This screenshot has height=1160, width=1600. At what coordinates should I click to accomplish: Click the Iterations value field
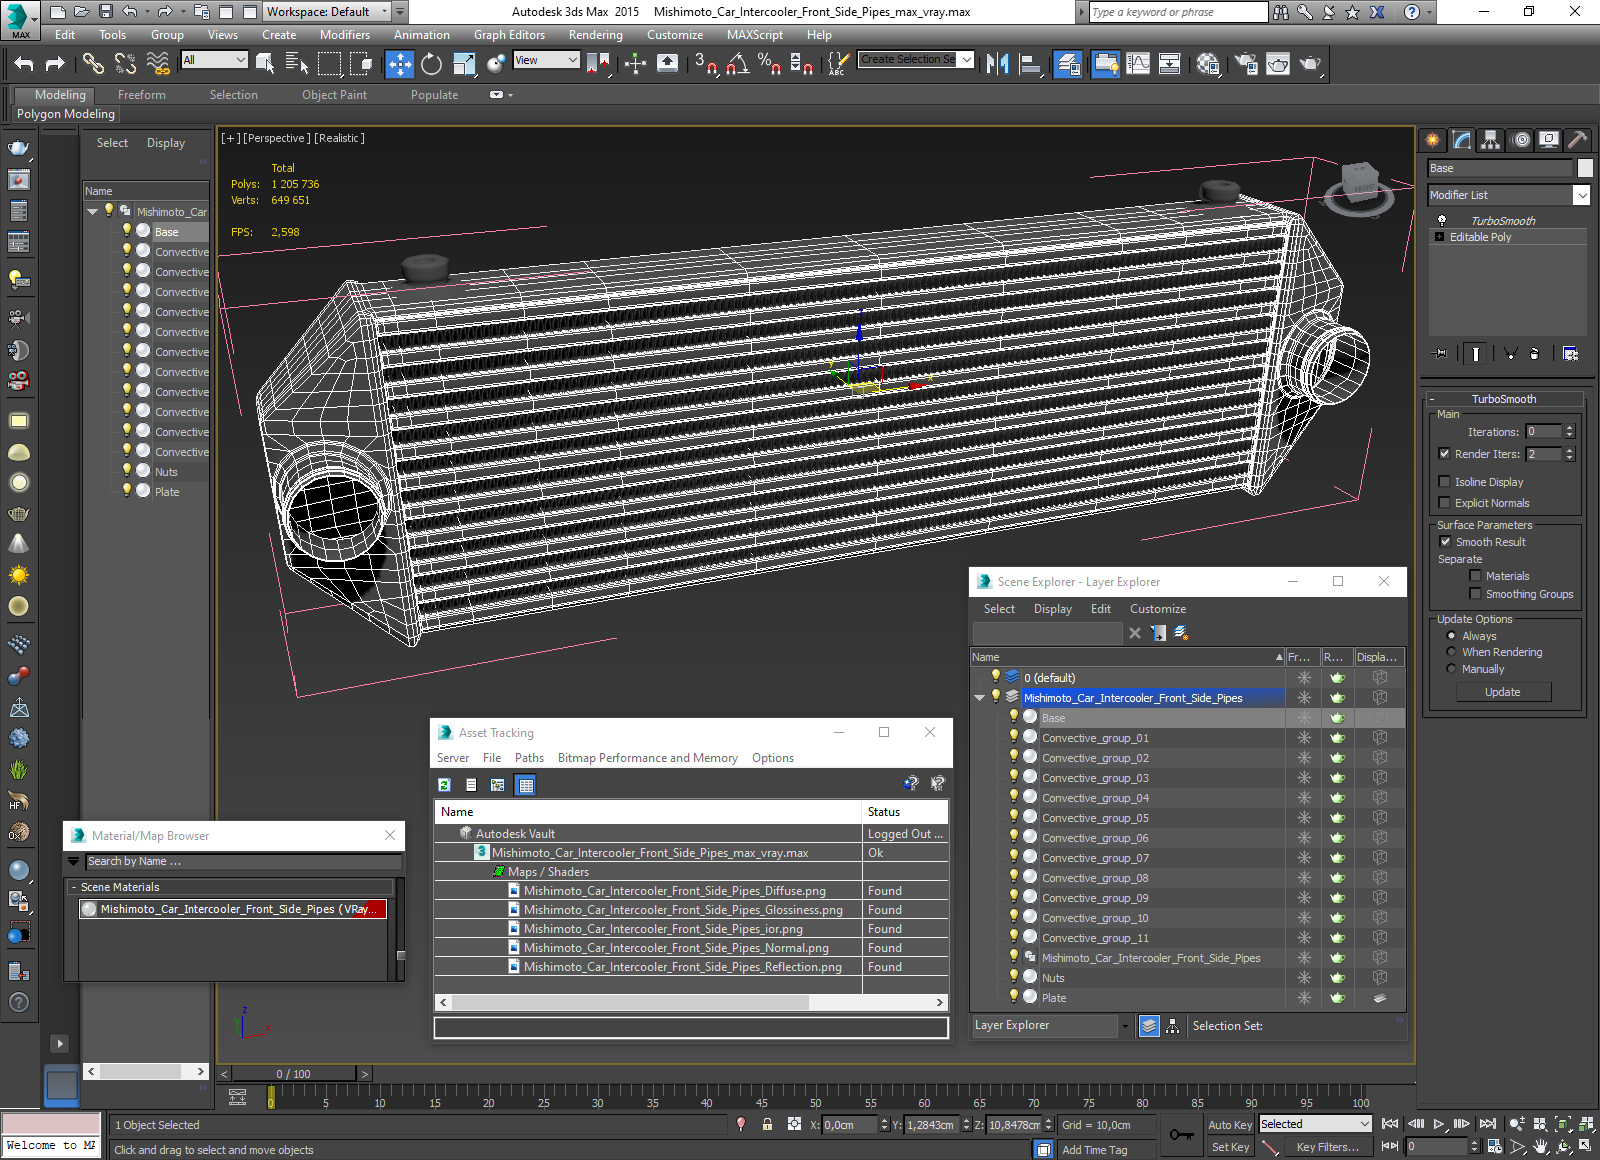click(x=1543, y=432)
